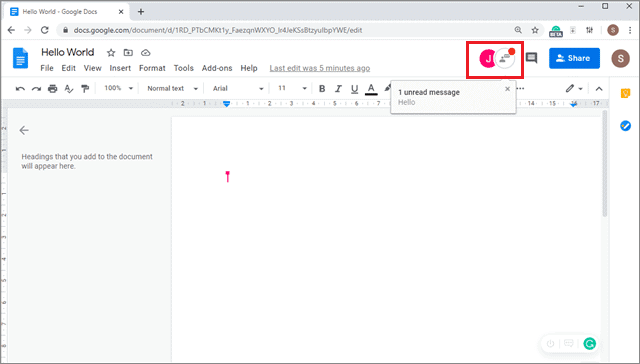This screenshot has width=640, height=364.
Task: Toggle bold formatting
Action: 322,89
